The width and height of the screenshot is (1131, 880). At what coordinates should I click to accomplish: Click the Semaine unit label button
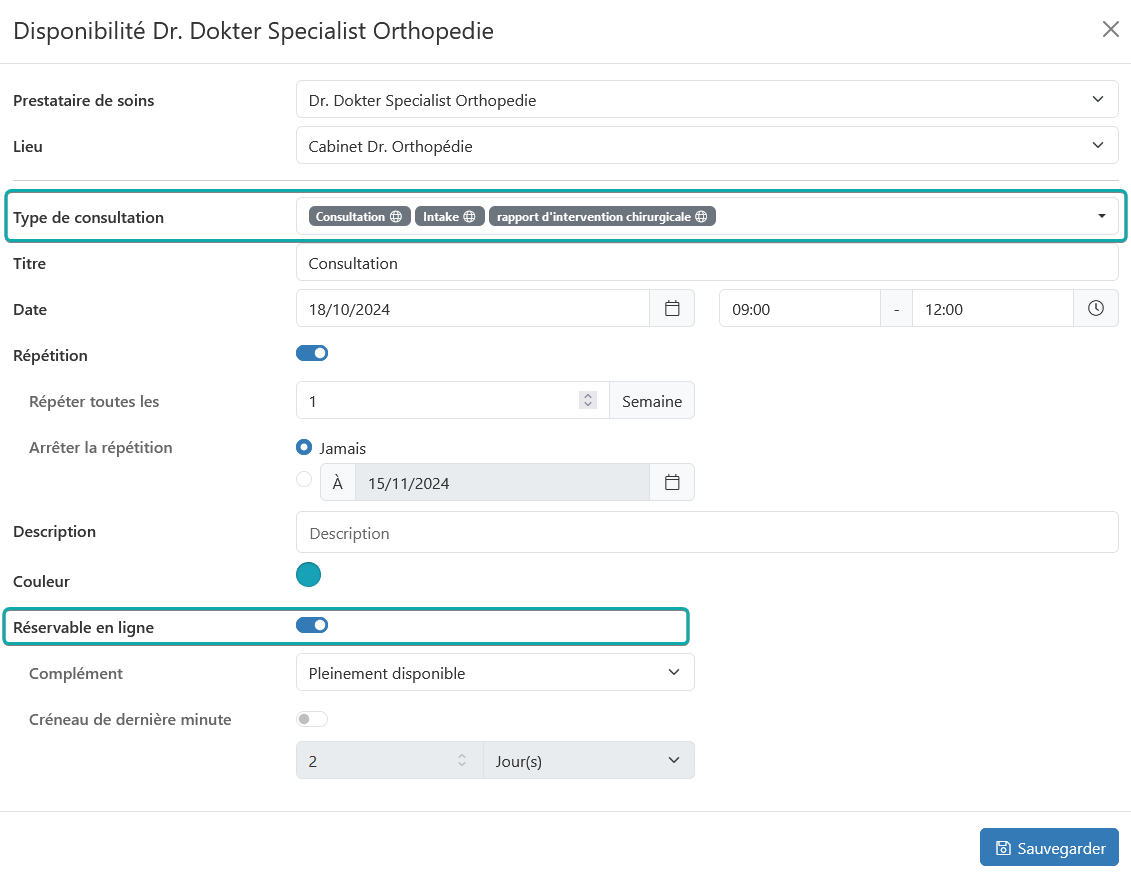[x=652, y=400]
